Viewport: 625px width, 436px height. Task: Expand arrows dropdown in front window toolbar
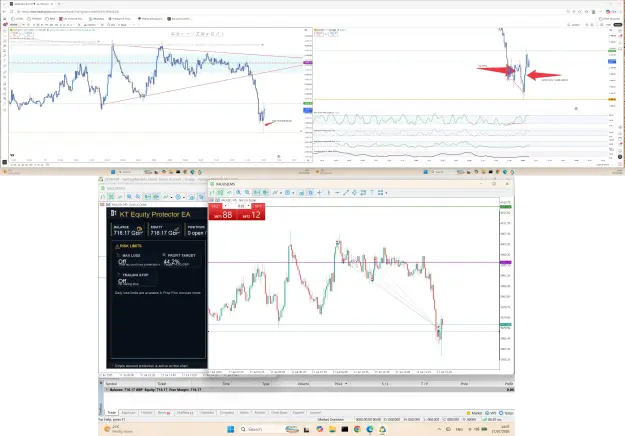click(386, 193)
